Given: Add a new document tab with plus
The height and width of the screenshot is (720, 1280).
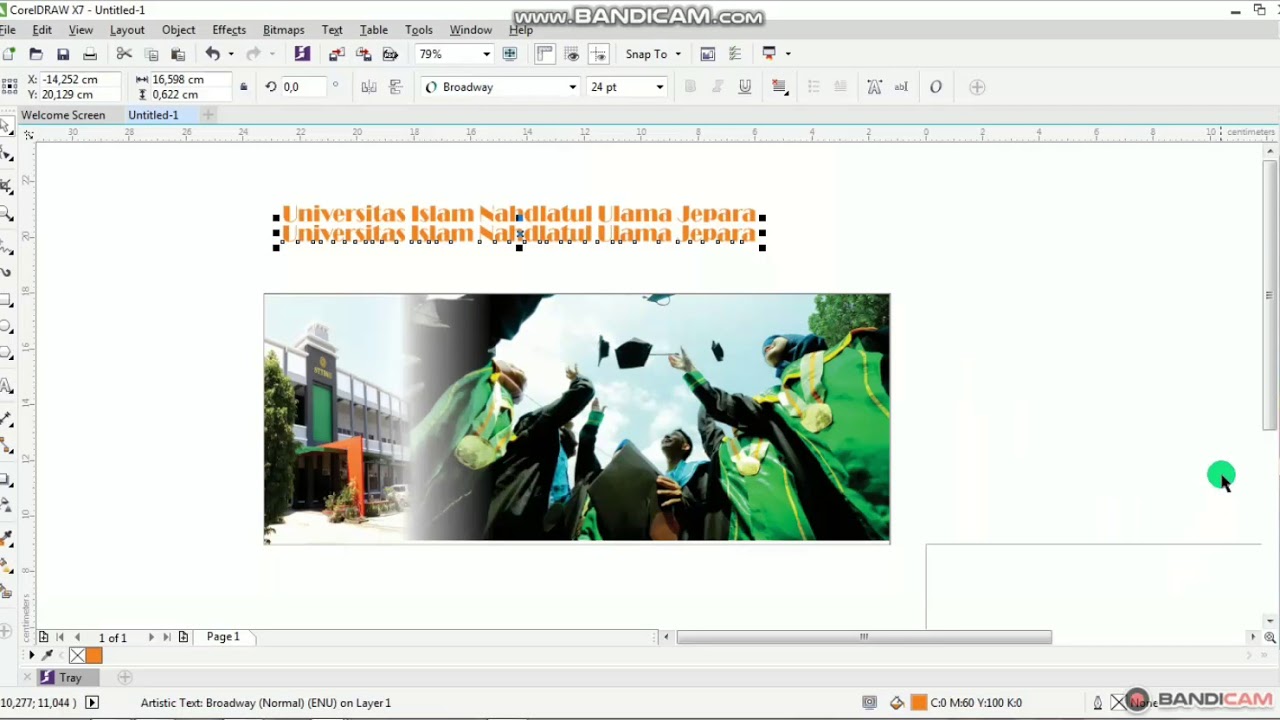Looking at the screenshot, I should point(208,115).
